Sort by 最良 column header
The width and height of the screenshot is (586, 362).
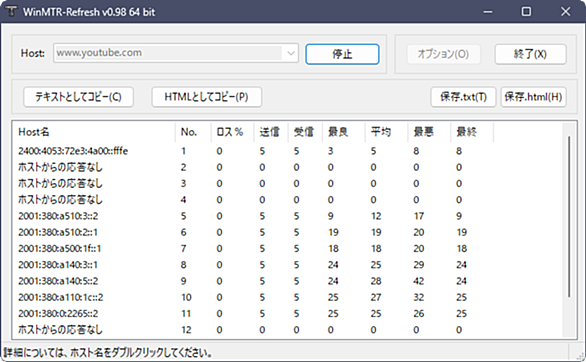[343, 132]
